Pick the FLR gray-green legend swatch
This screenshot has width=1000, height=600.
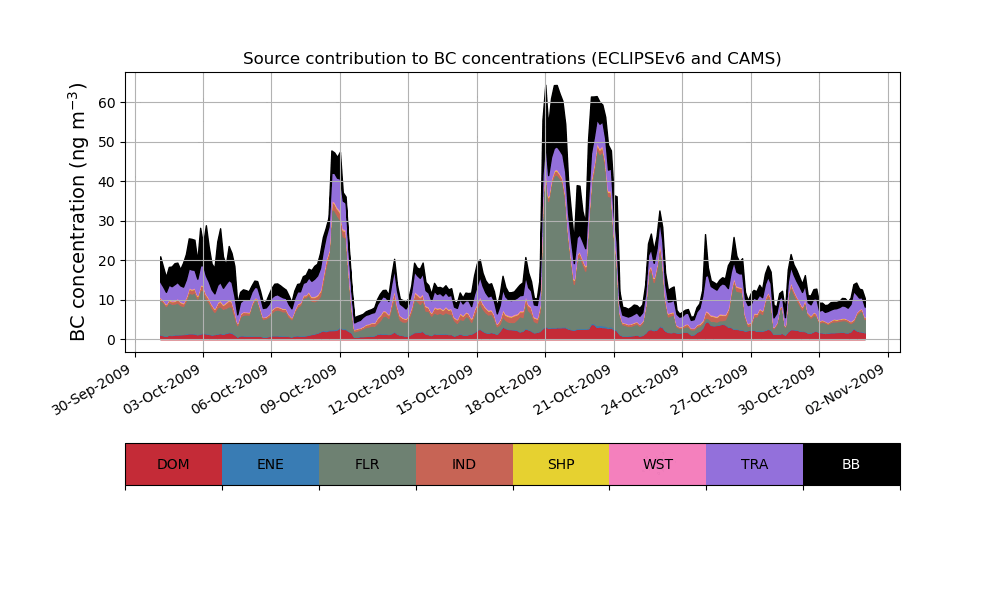pyautogui.click(x=367, y=464)
